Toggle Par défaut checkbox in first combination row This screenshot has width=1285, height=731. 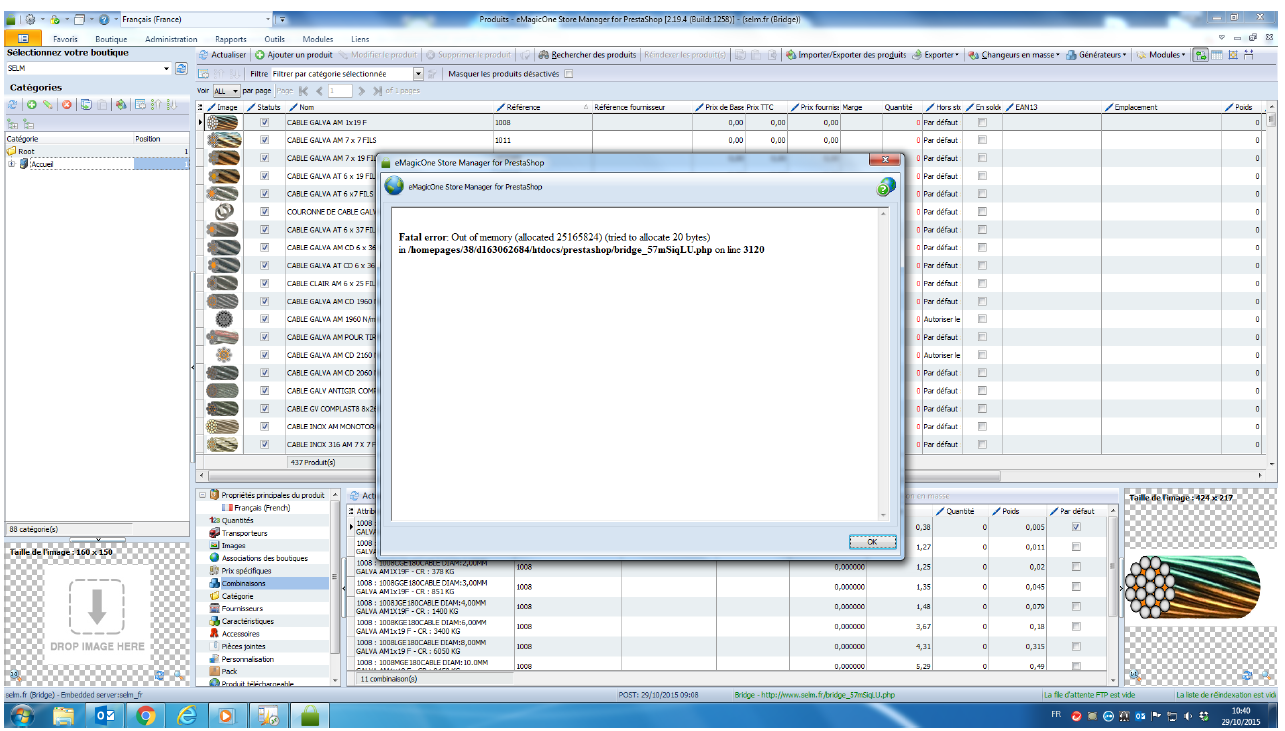[1076, 527]
